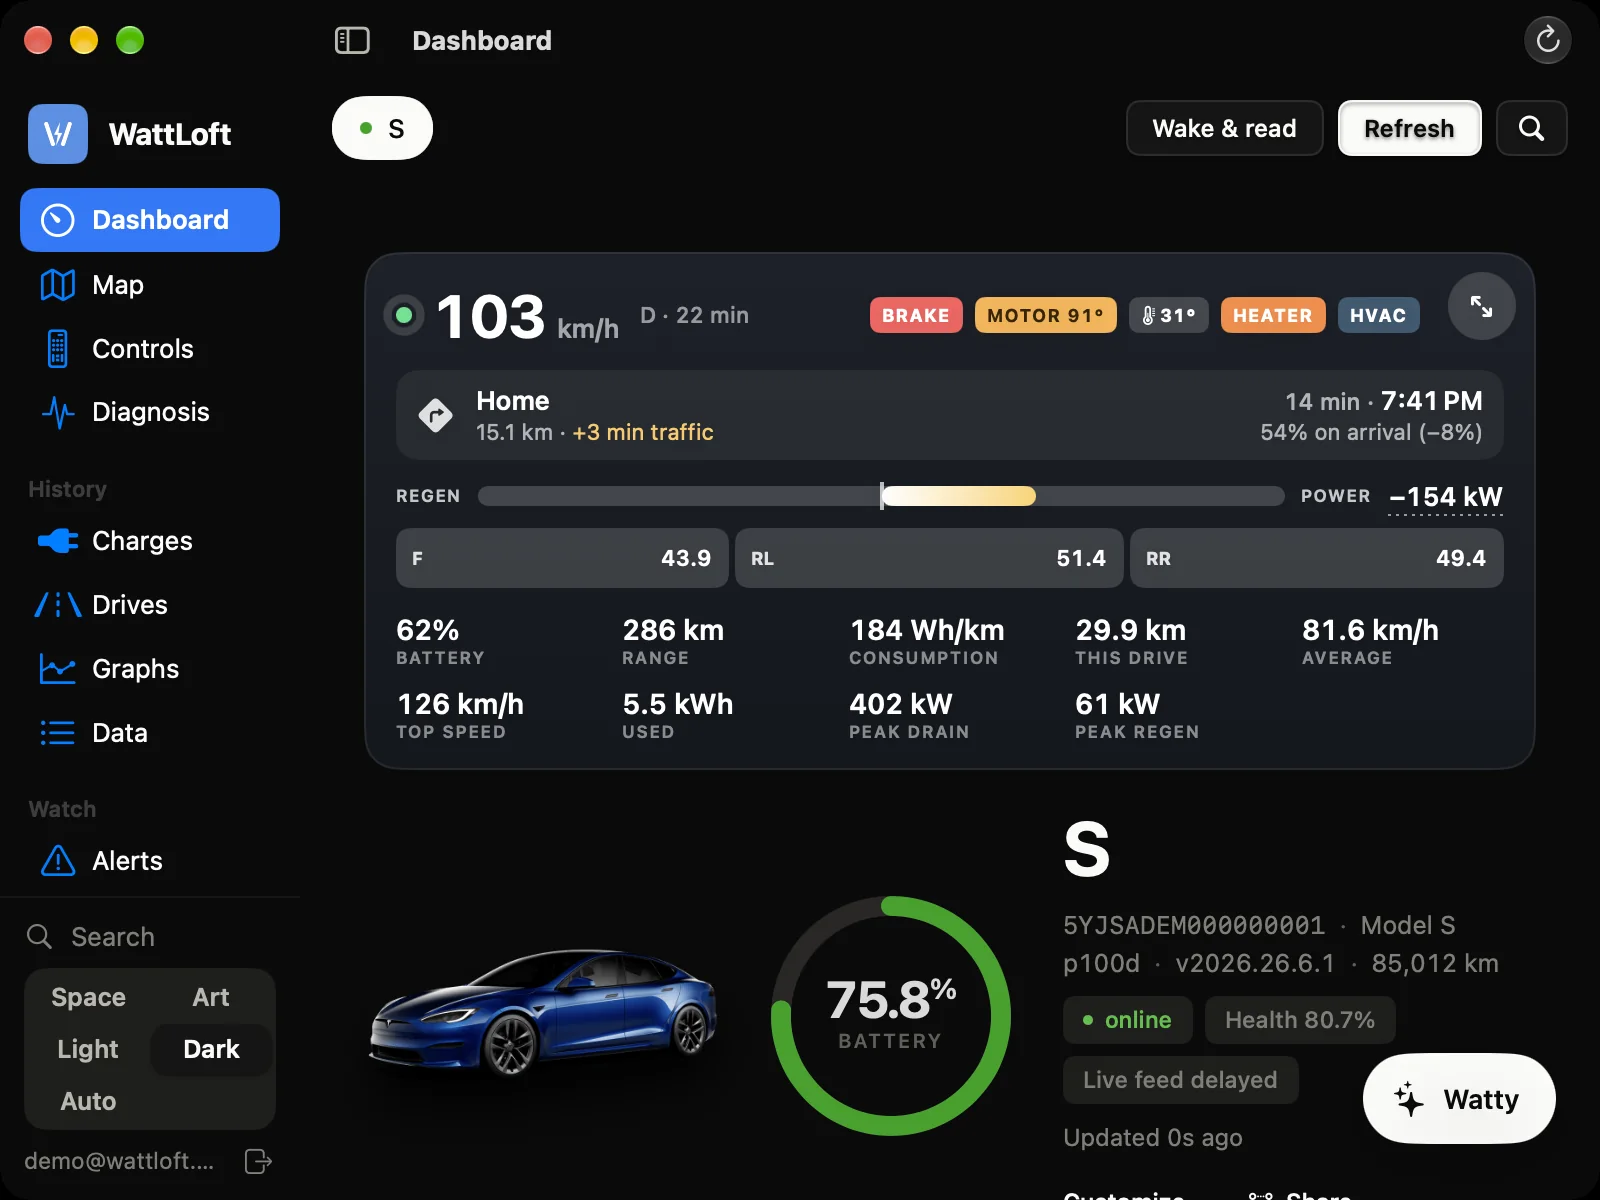Open the Controls section

click(x=150, y=349)
